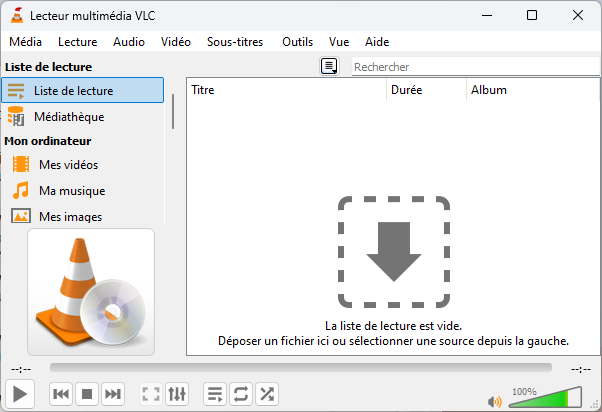Click the Ma musique note icon
602x412 pixels.
[21, 190]
